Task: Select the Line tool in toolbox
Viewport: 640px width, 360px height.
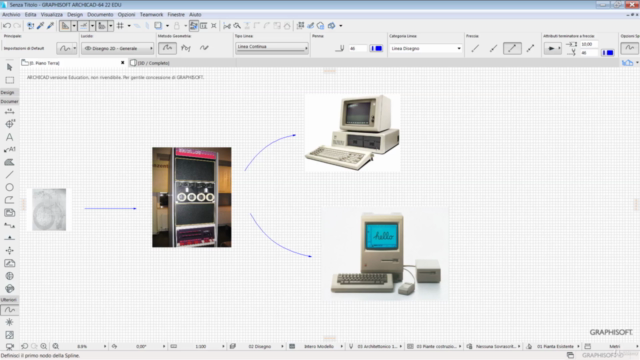Action: click(9, 175)
